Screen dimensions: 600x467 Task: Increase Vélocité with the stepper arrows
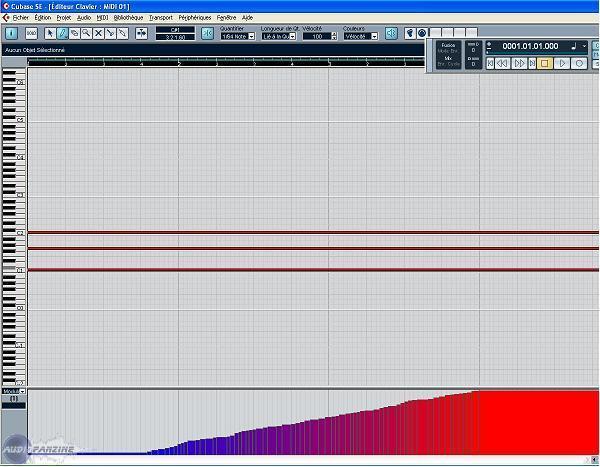tap(334, 34)
